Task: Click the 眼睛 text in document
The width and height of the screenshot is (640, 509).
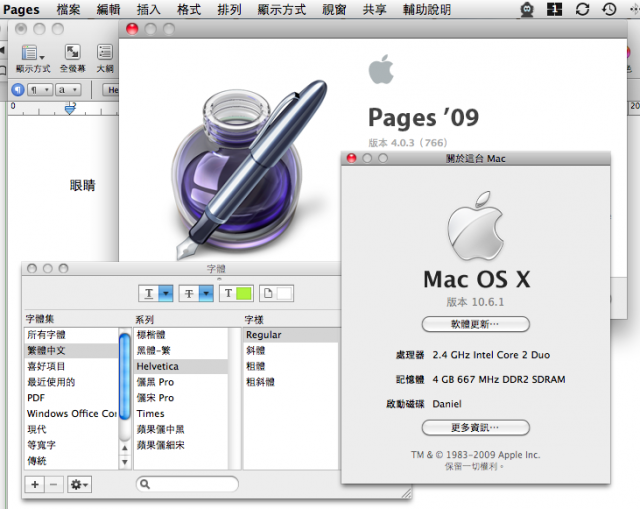Action: [x=82, y=185]
